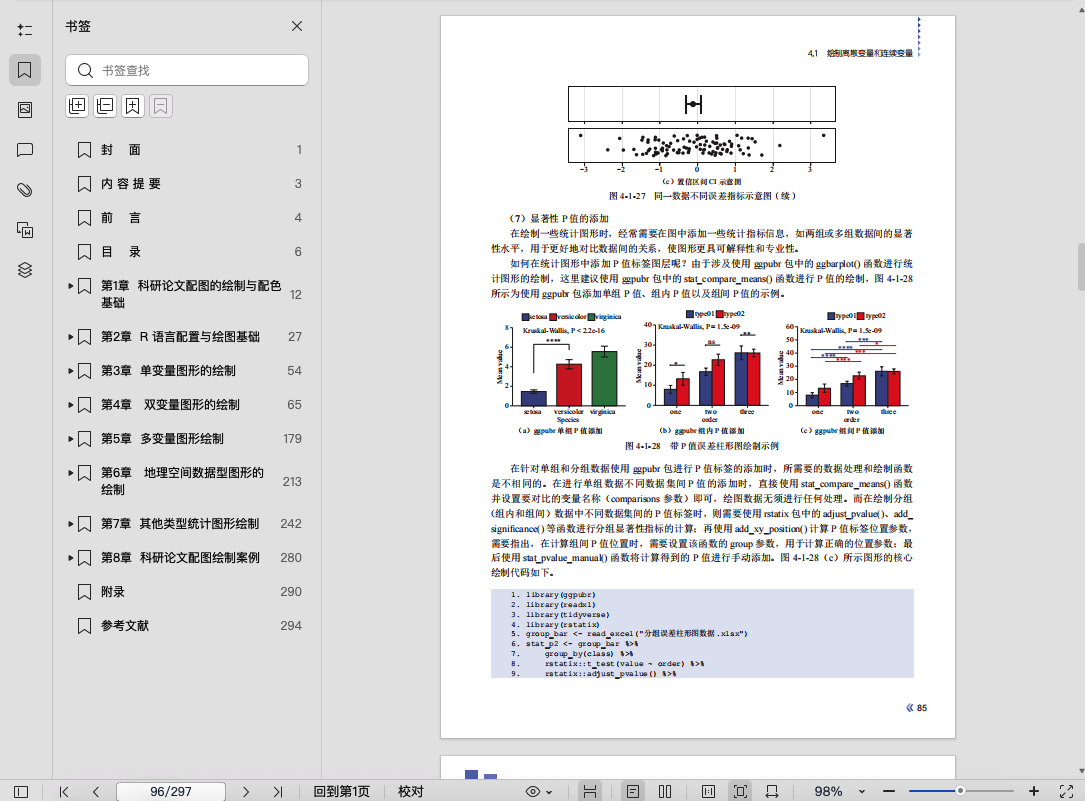
Task: Open the layers panel icon
Action: pos(25,270)
